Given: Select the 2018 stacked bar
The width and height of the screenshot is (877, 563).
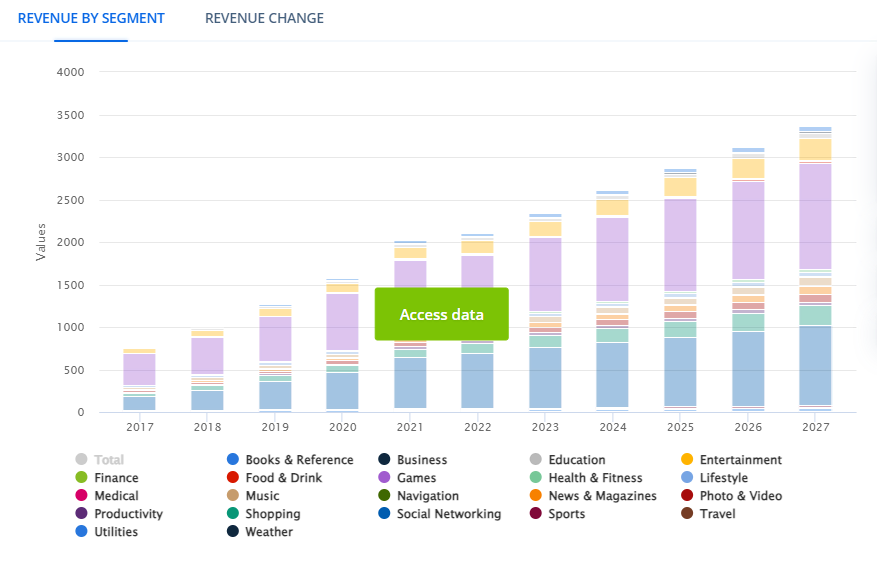Looking at the screenshot, I should [207, 371].
